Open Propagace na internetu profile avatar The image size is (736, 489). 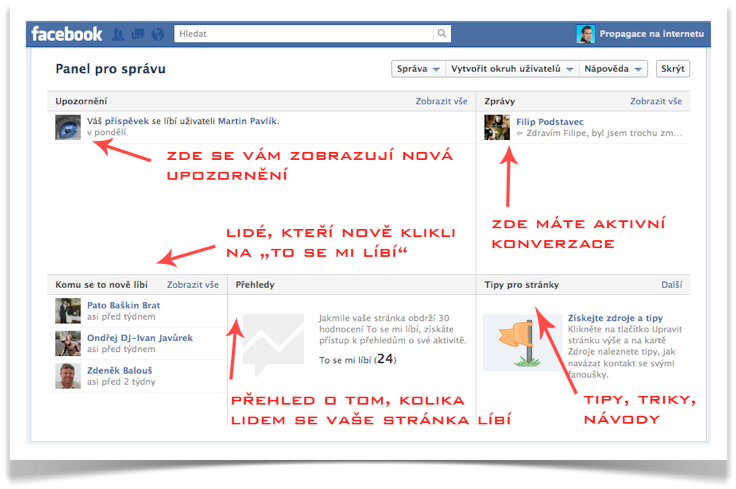point(585,34)
